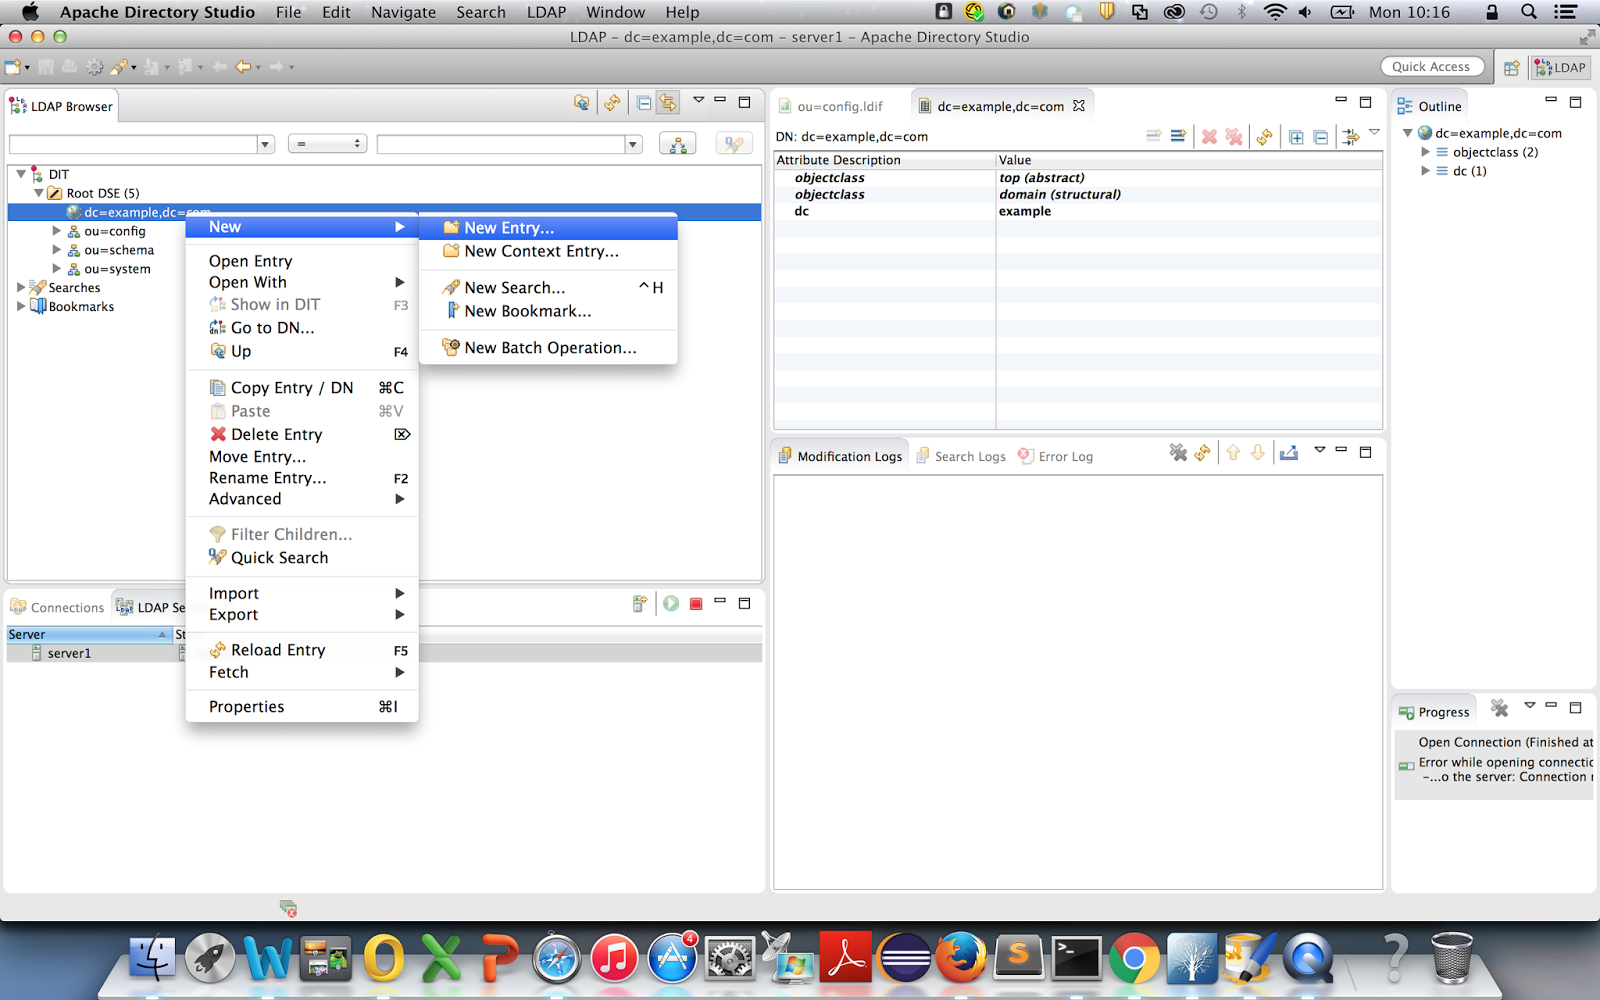Viewport: 1600px width, 1000px height.
Task: Refresh the LDAP Browser tree
Action: coord(612,102)
